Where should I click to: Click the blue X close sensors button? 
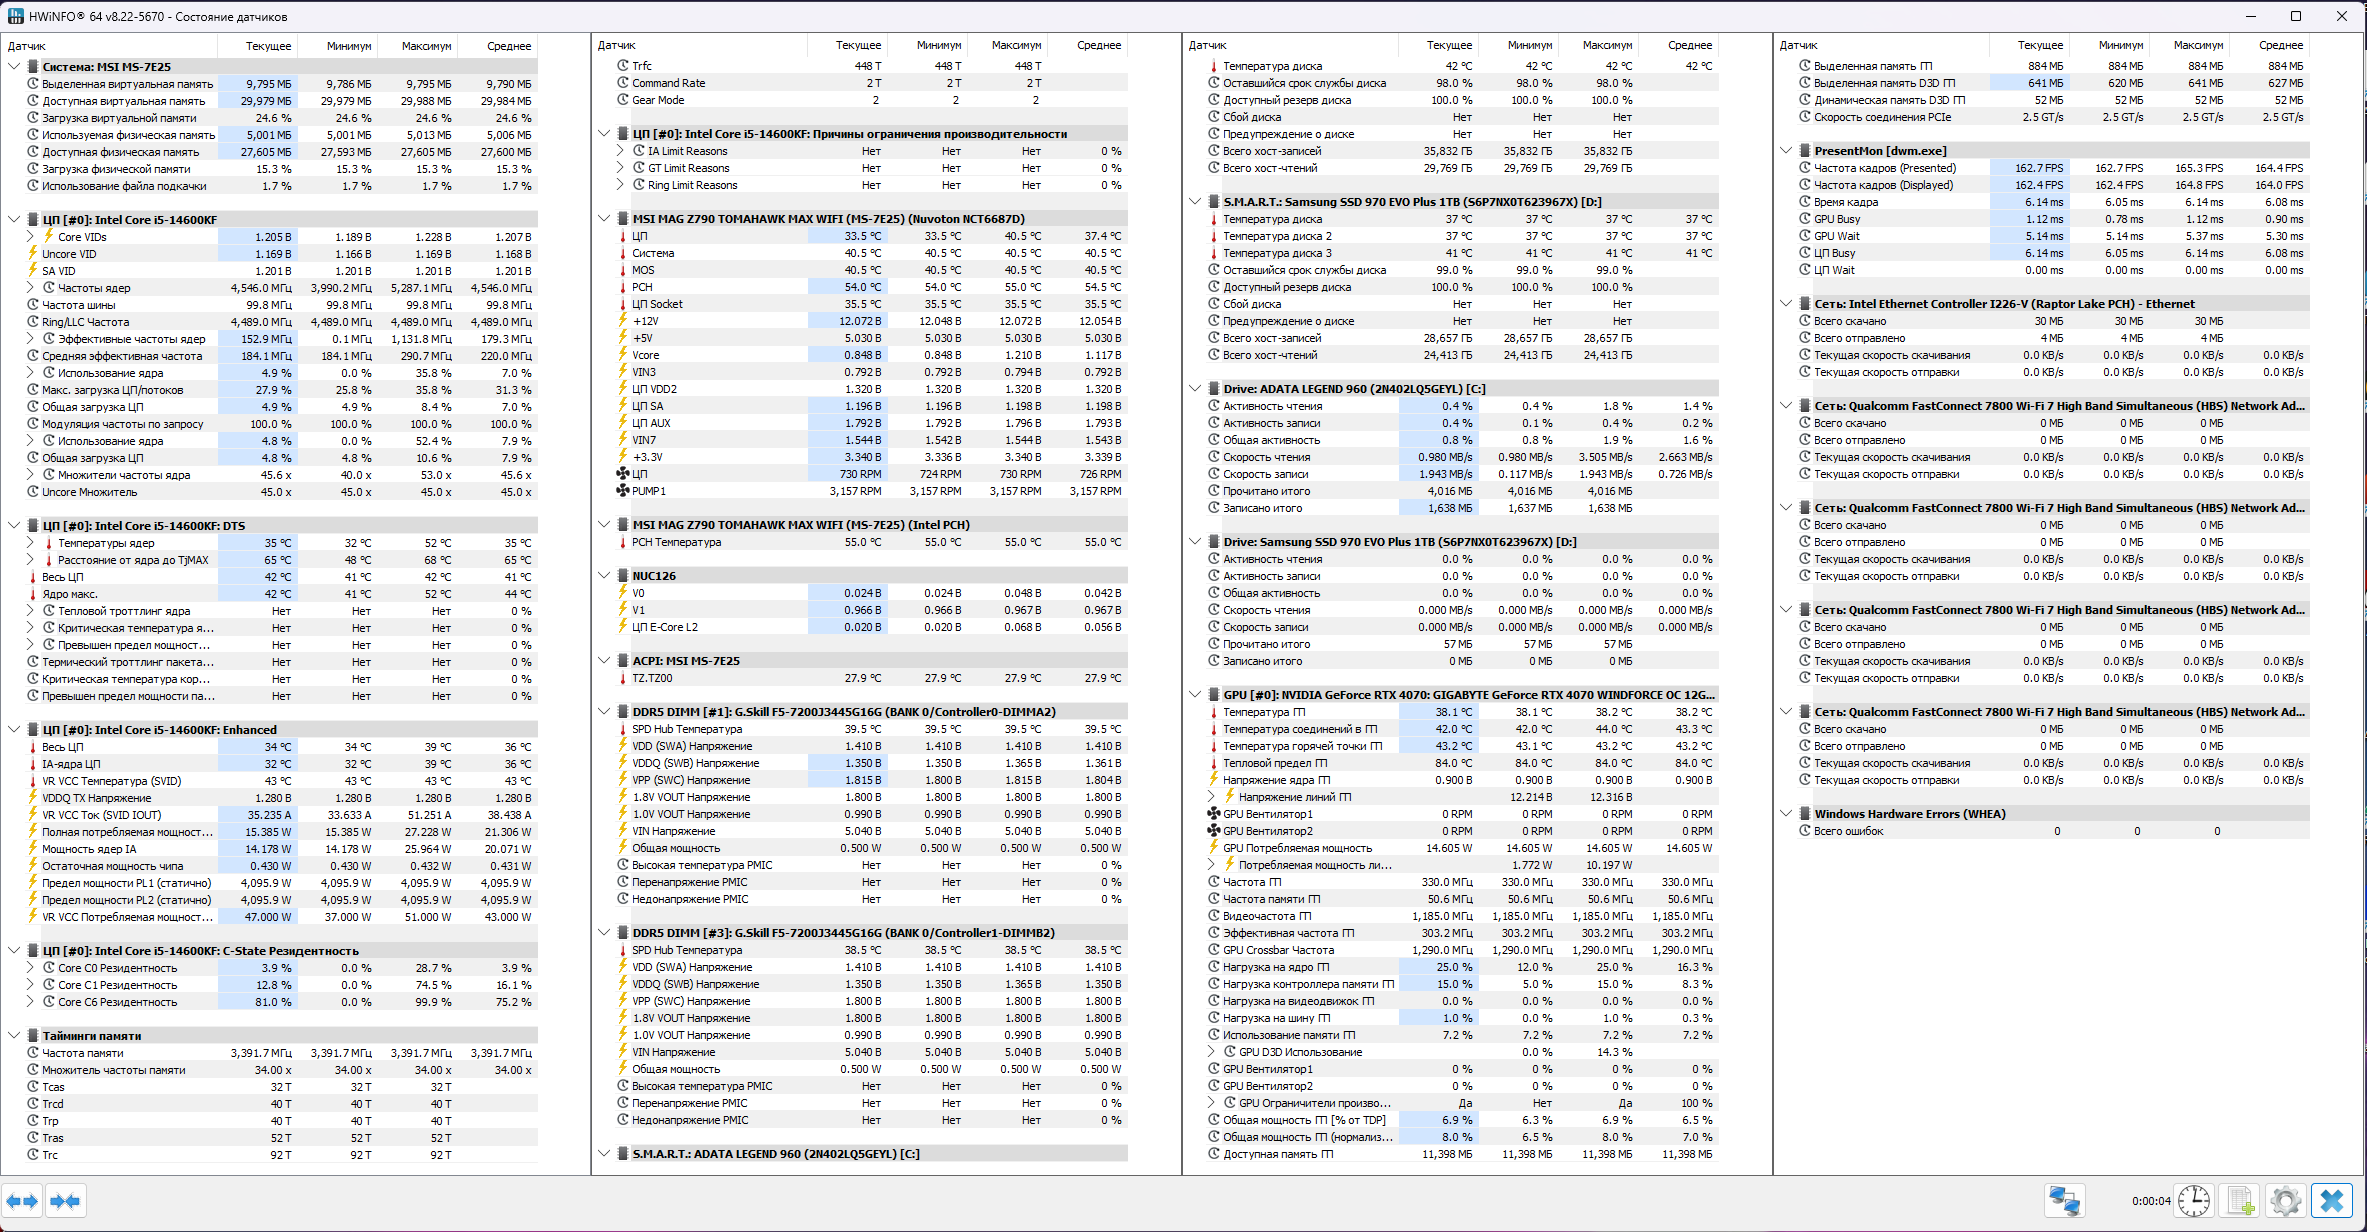point(2332,1201)
